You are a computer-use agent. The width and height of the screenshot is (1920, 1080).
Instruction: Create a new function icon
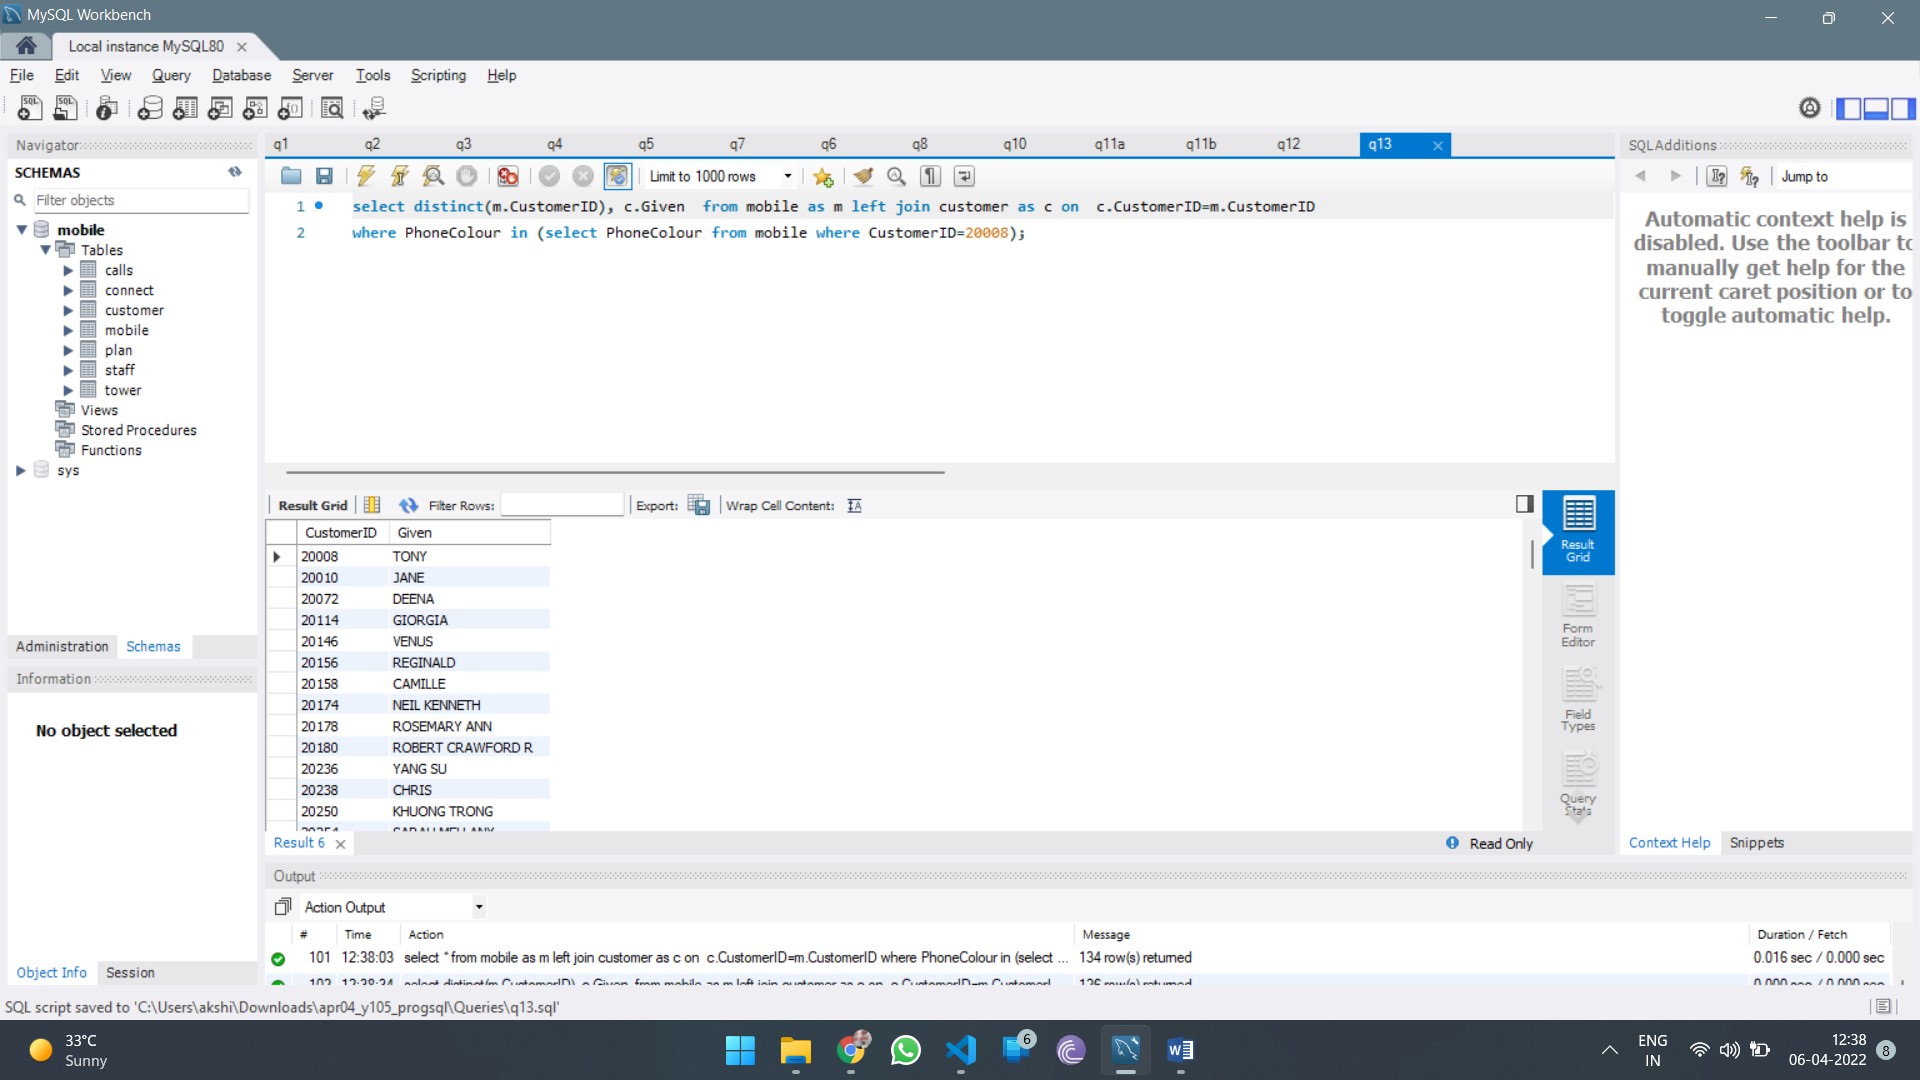(291, 108)
